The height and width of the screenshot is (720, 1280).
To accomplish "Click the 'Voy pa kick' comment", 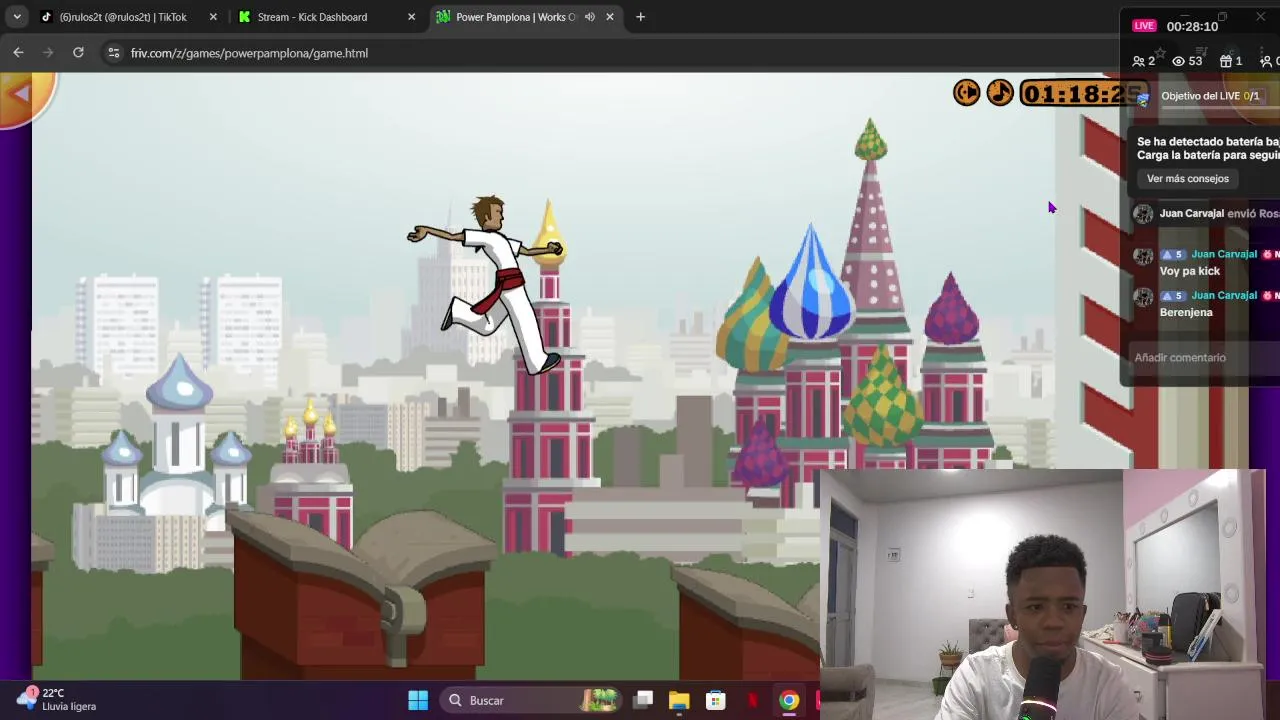I will 1190,271.
